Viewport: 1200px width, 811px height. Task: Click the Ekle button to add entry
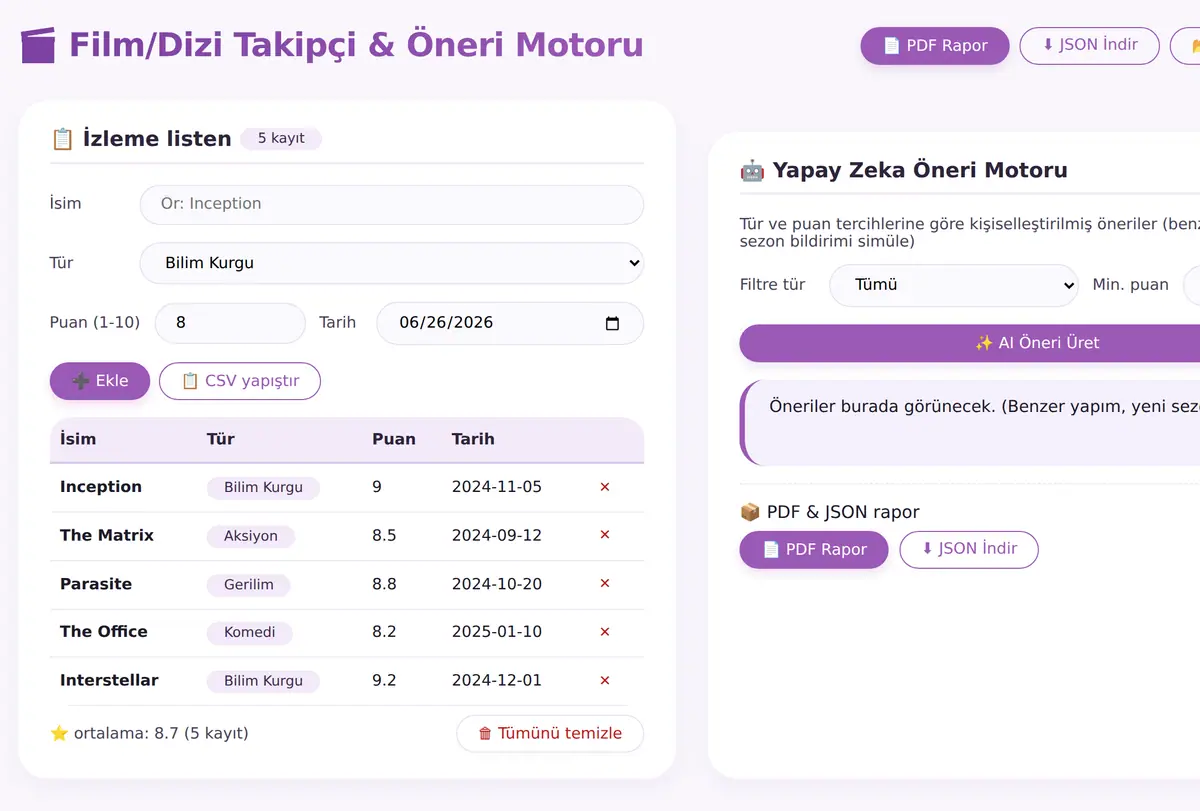(100, 381)
